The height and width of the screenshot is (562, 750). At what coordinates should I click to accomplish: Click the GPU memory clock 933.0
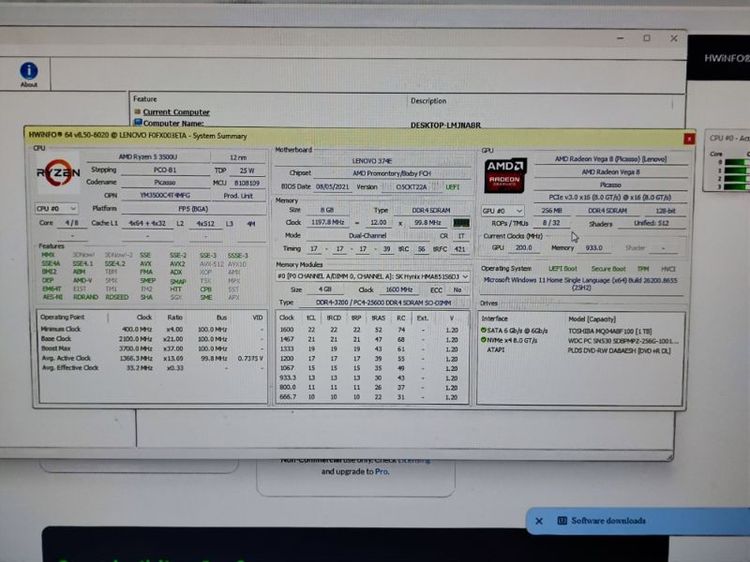coord(594,248)
